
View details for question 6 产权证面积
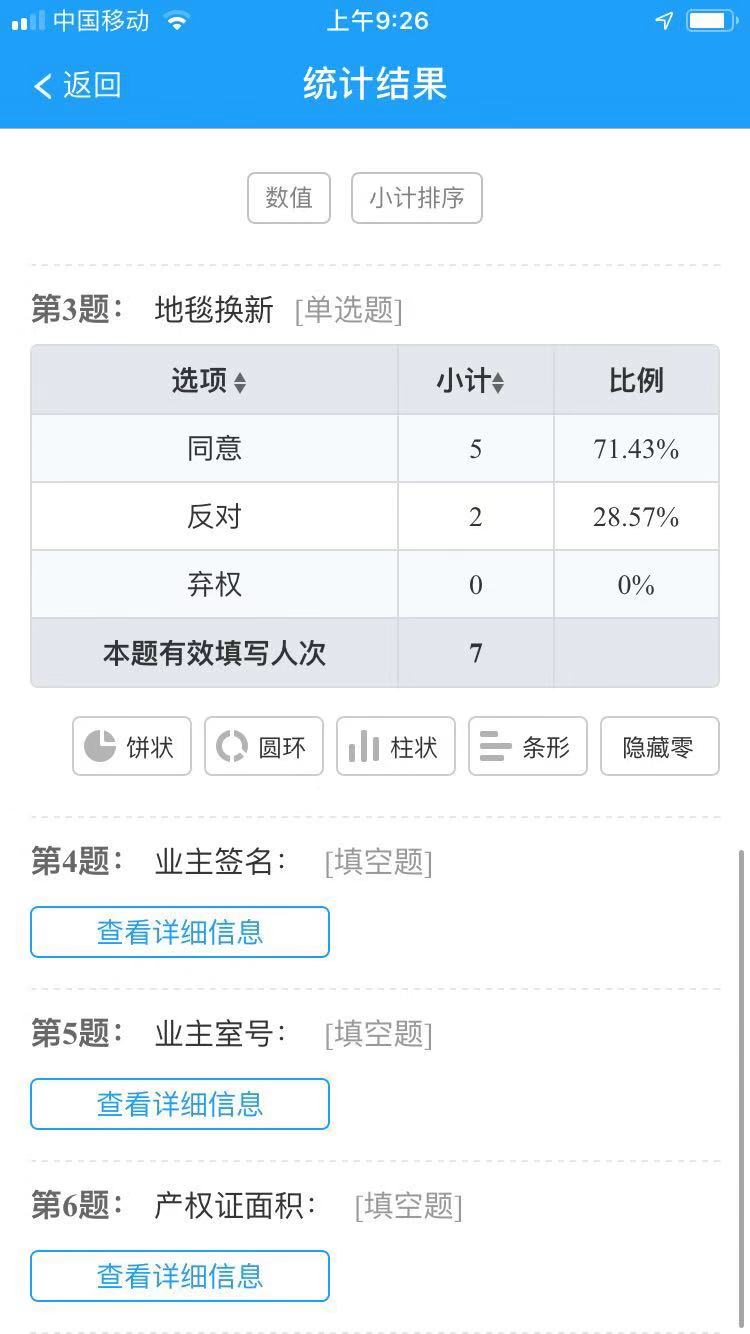click(180, 1276)
